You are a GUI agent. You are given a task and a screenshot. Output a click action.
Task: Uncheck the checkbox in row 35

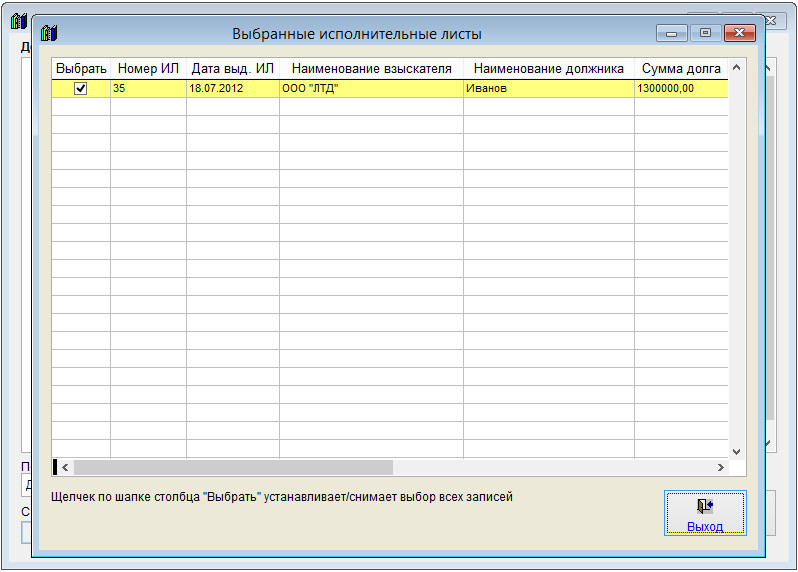click(80, 89)
